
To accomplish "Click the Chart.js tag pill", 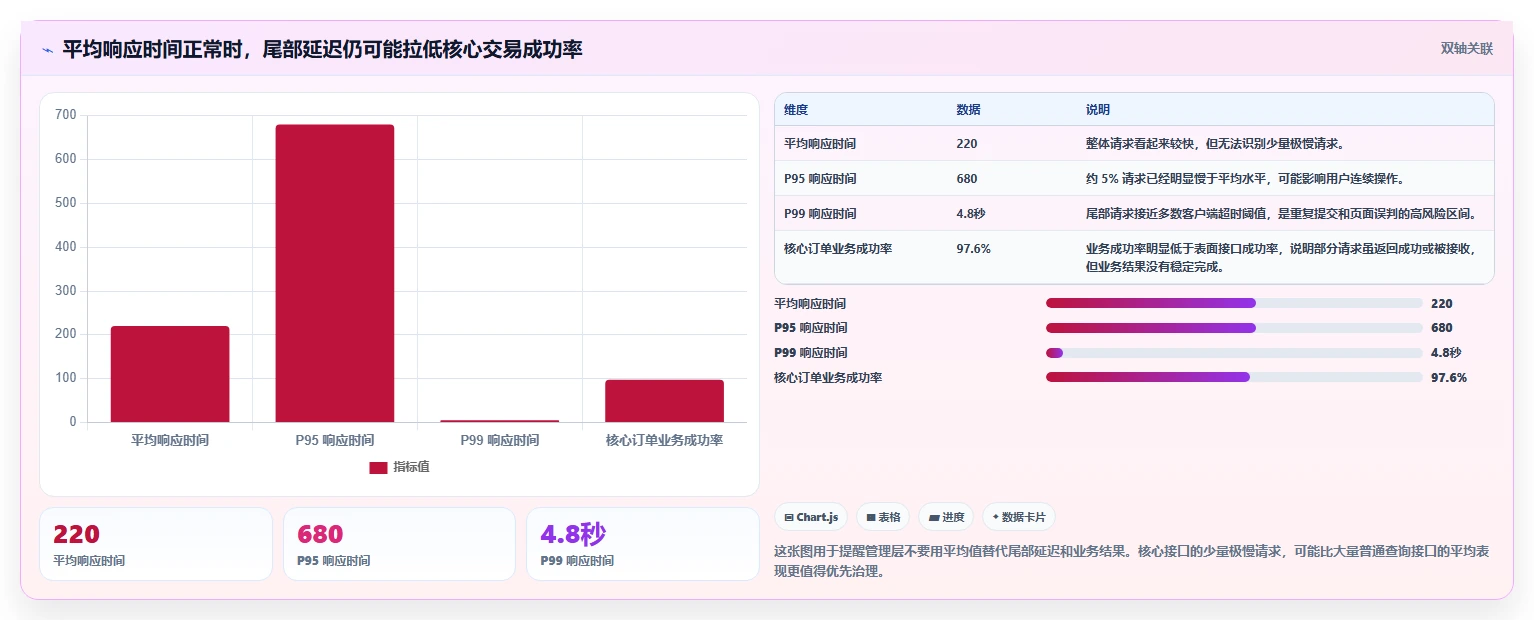I will pyautogui.click(x=811, y=517).
